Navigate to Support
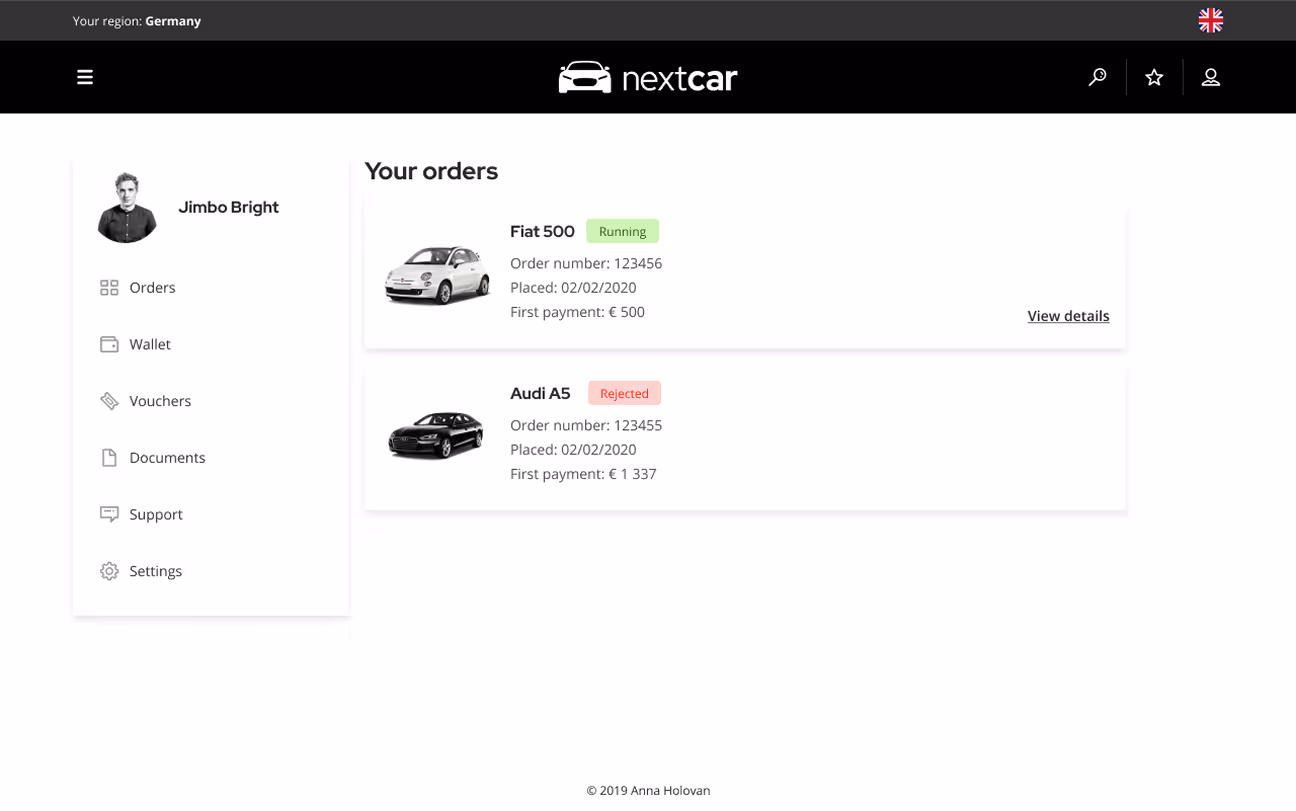The image size is (1296, 811). click(x=156, y=514)
